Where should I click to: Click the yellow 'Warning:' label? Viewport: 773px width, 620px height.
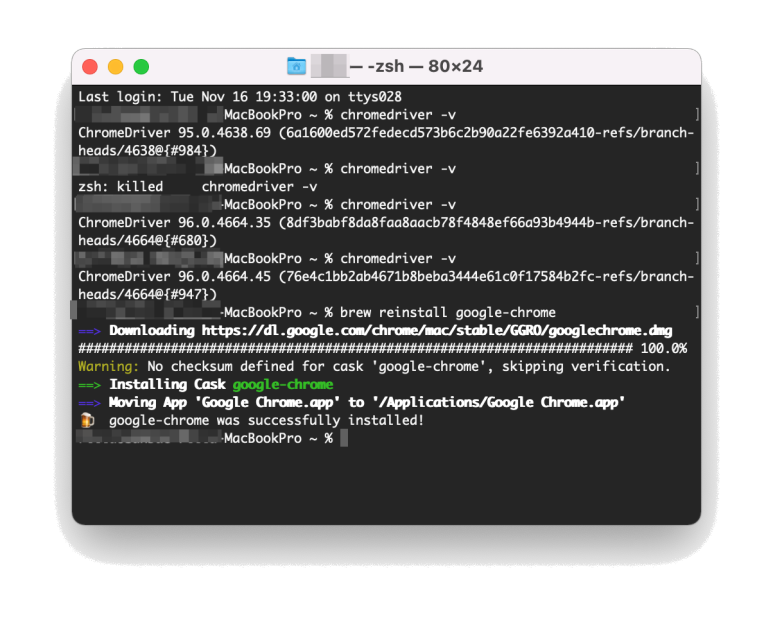point(108,366)
